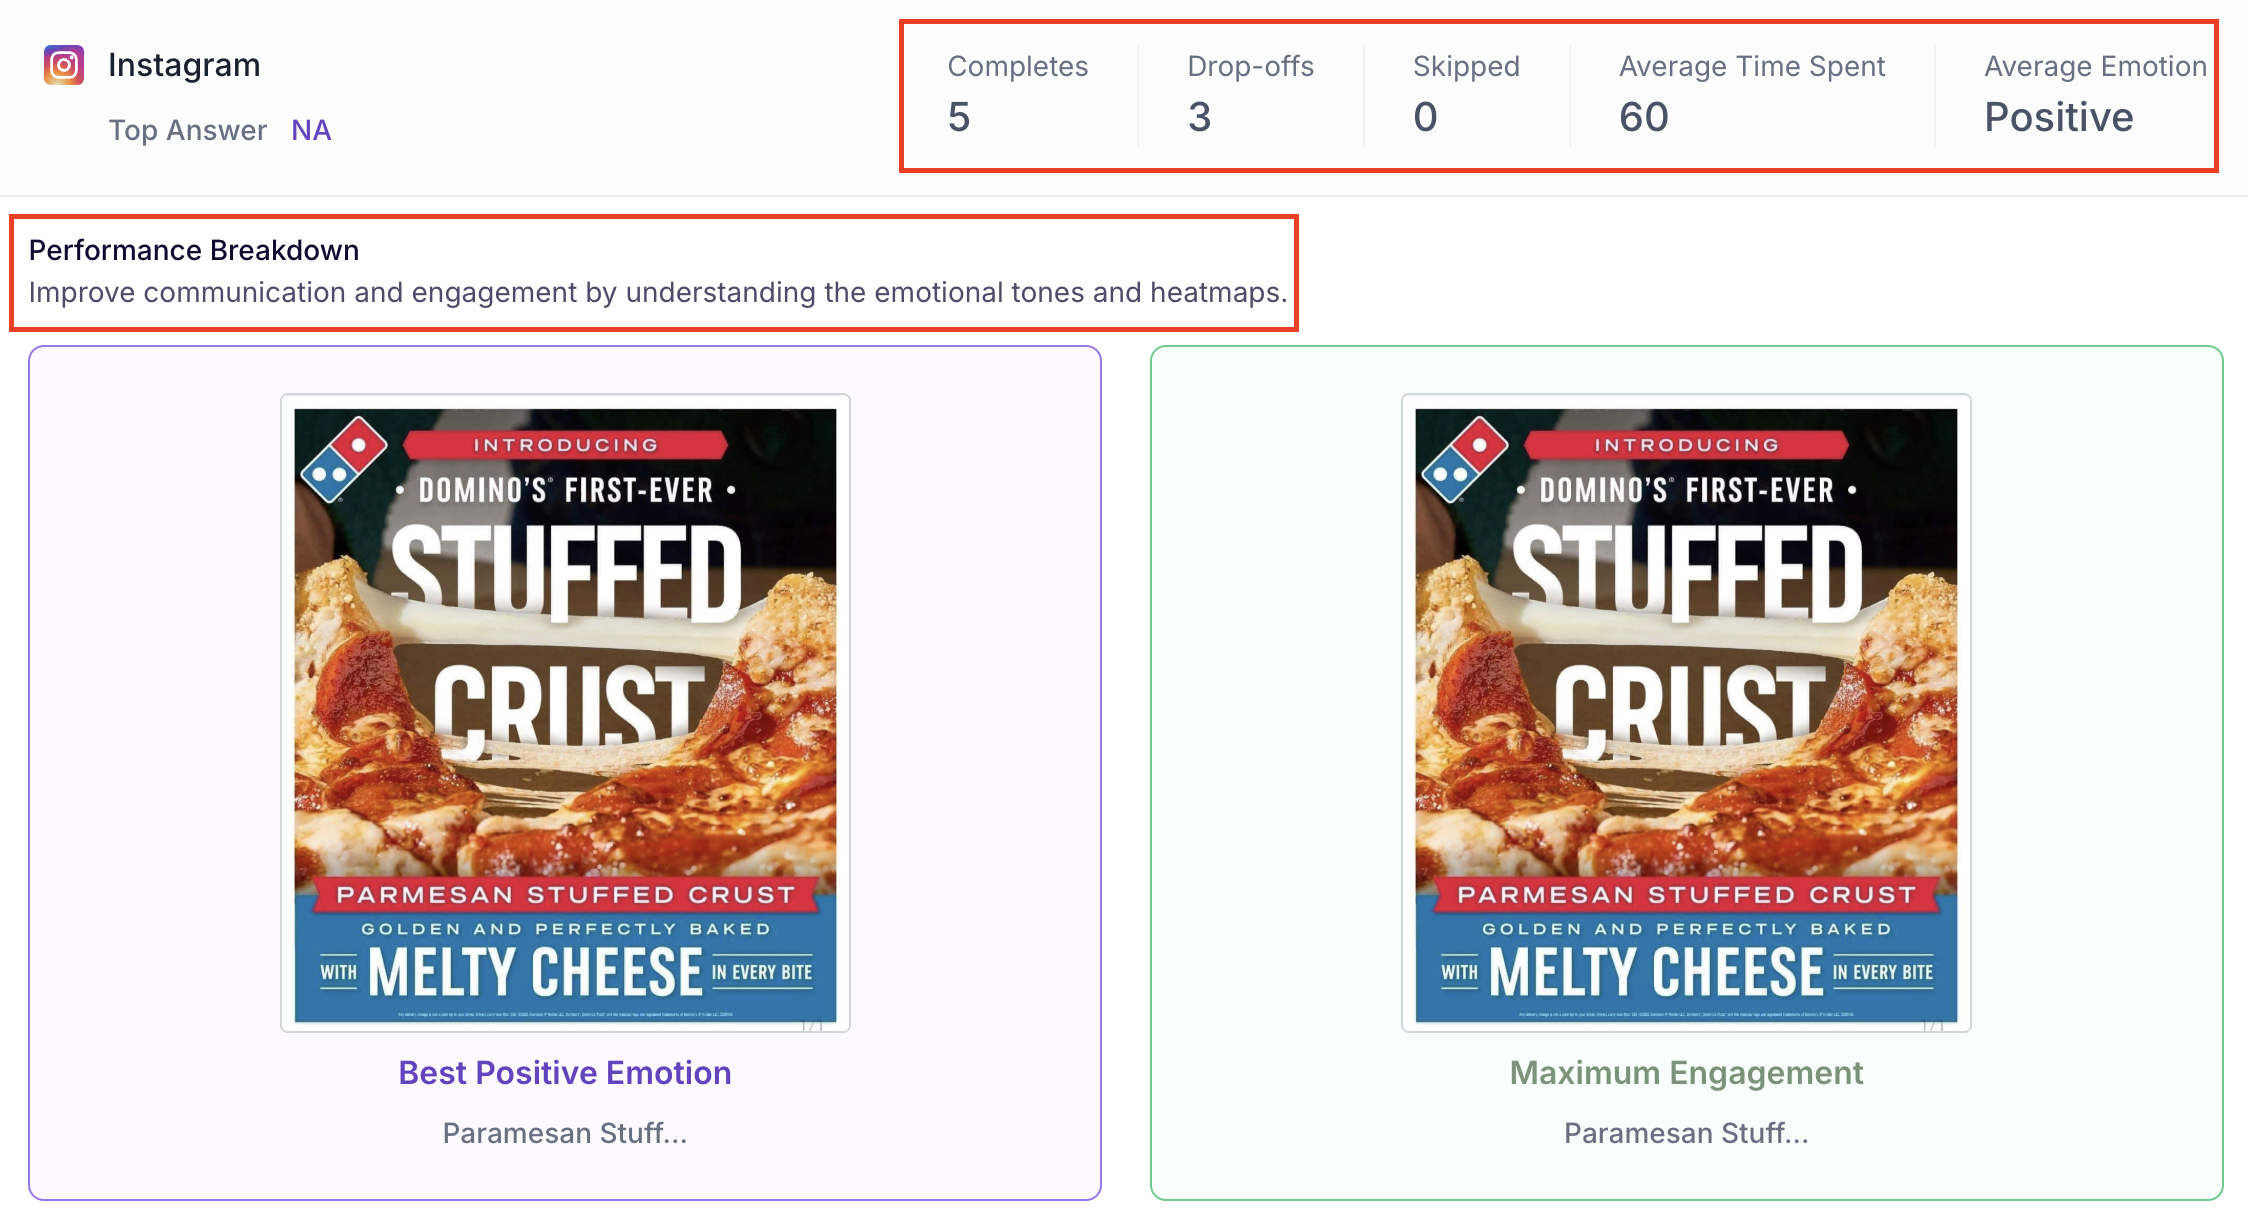The image size is (2248, 1226).
Task: Click the ad name under Maximum Engagement
Action: tap(1686, 1133)
